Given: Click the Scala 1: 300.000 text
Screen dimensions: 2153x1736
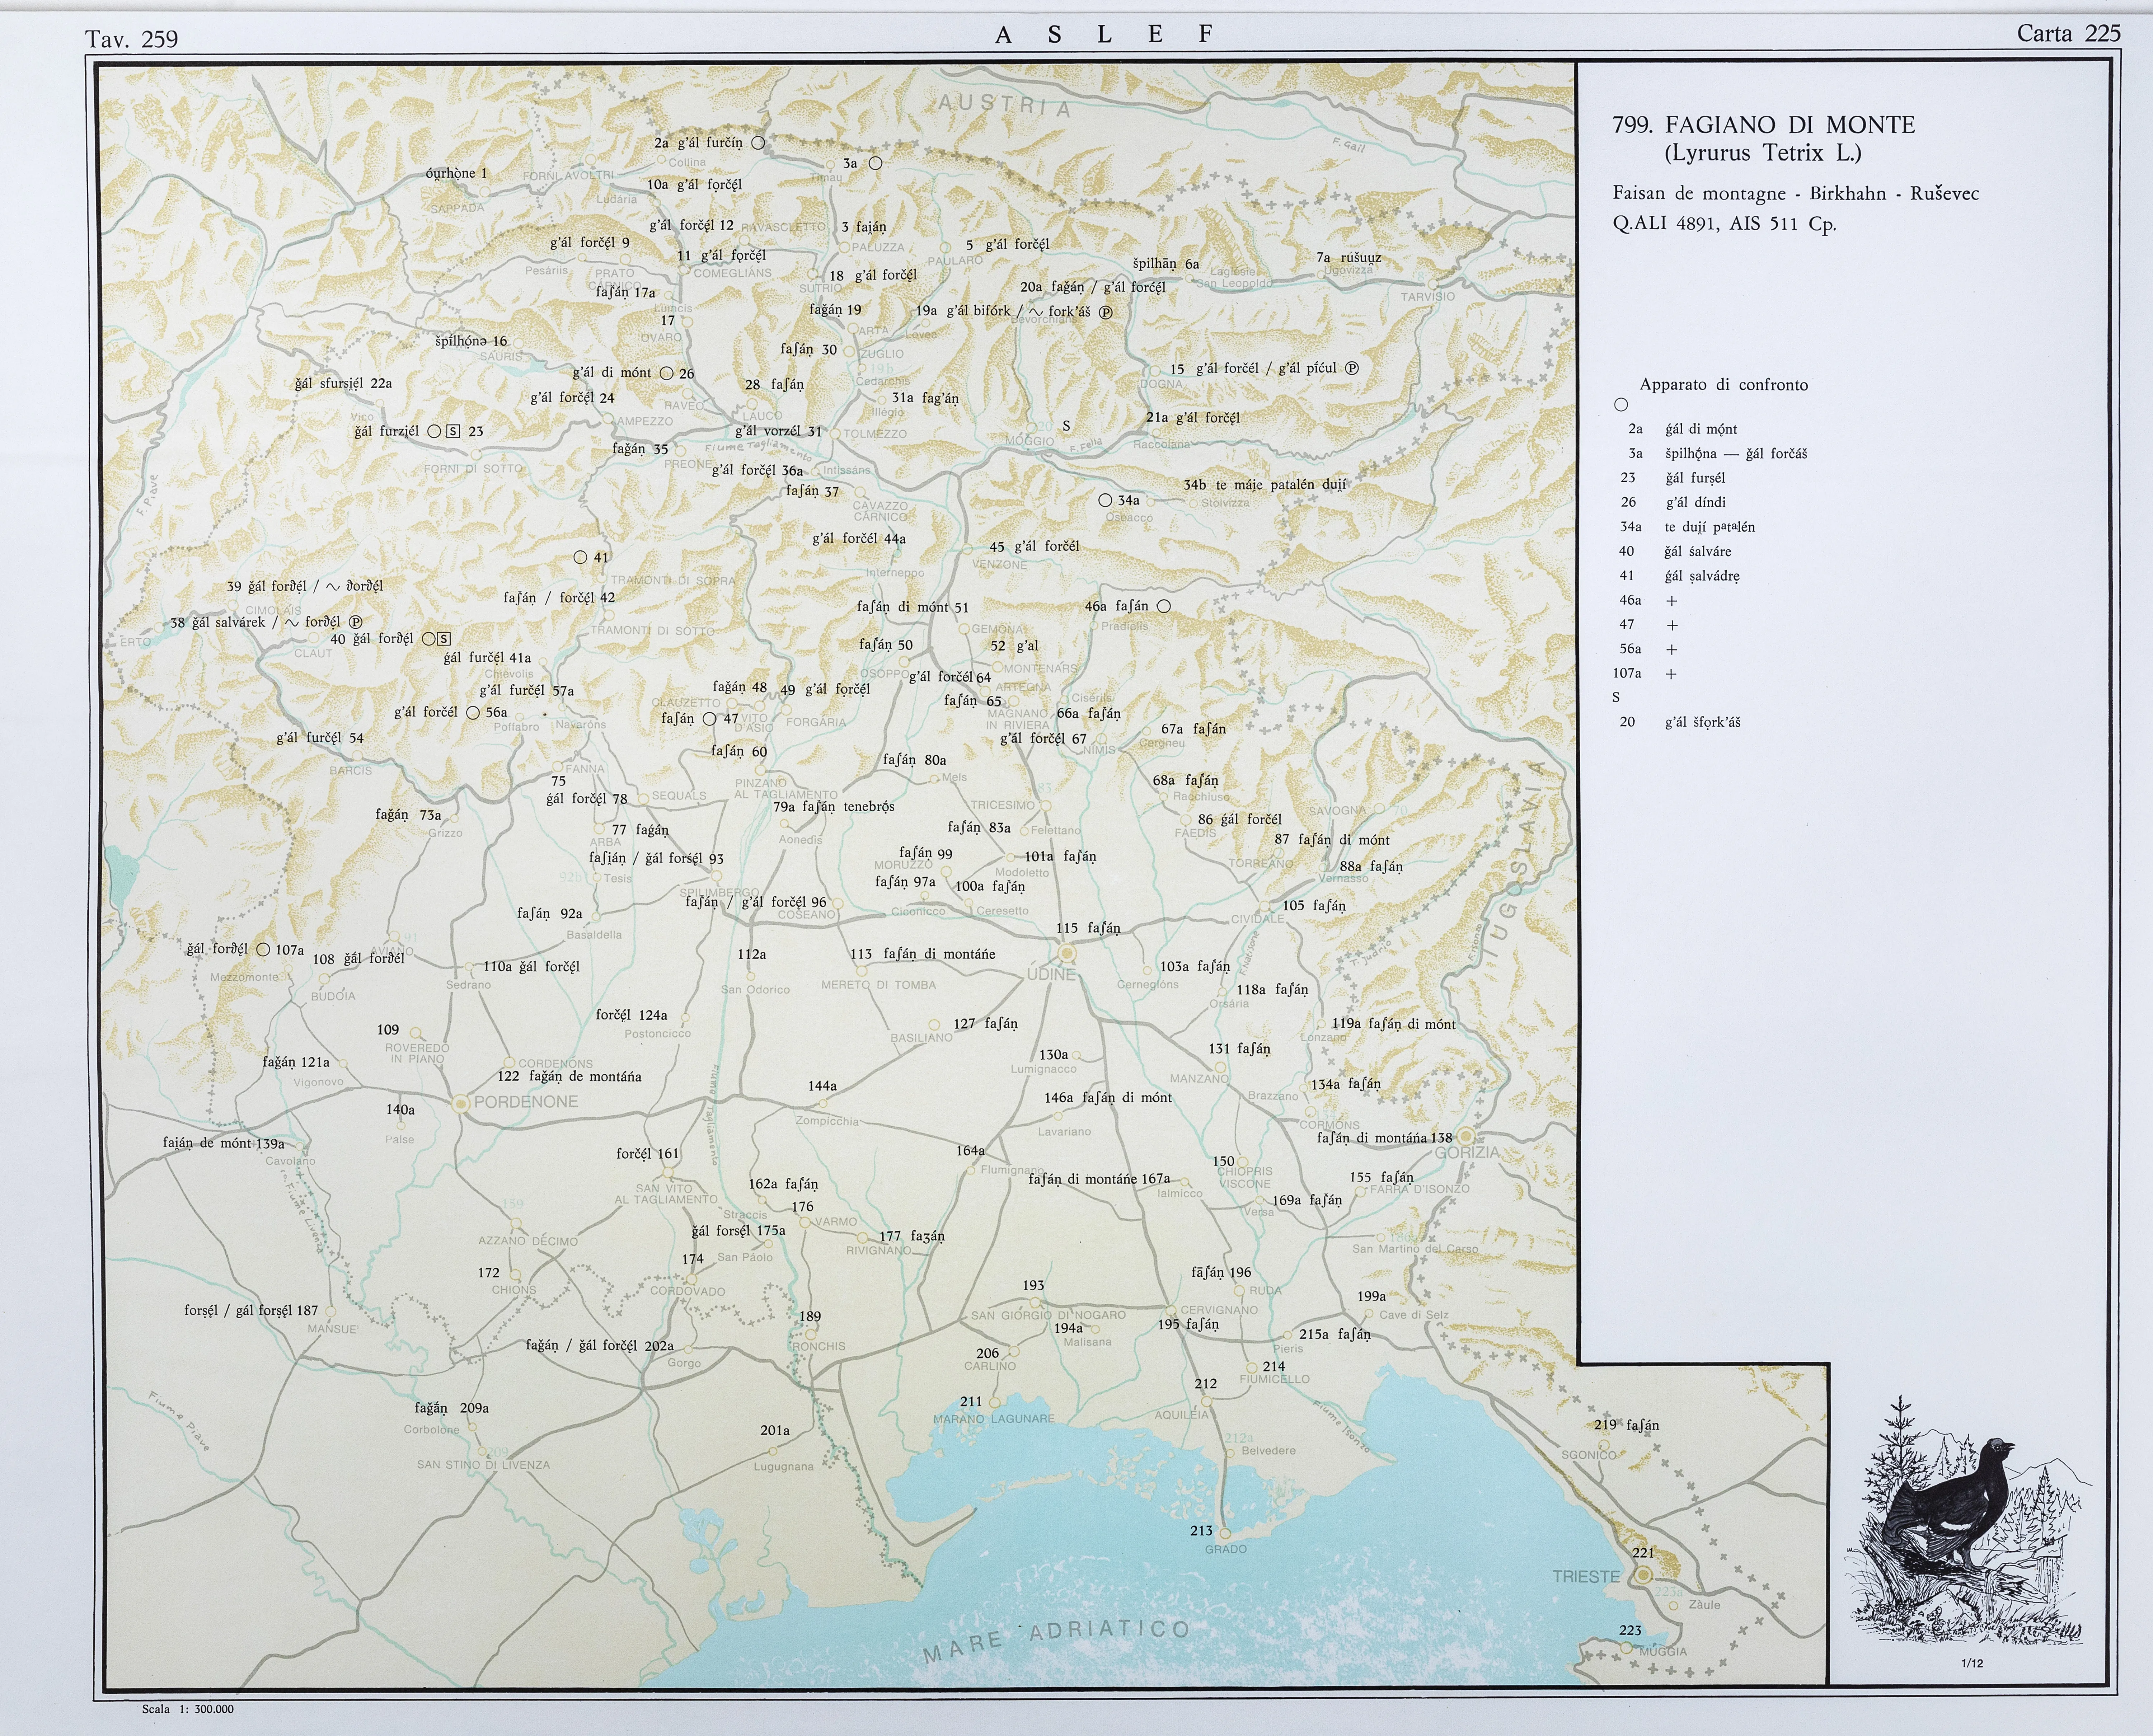Looking at the screenshot, I should click(188, 1709).
